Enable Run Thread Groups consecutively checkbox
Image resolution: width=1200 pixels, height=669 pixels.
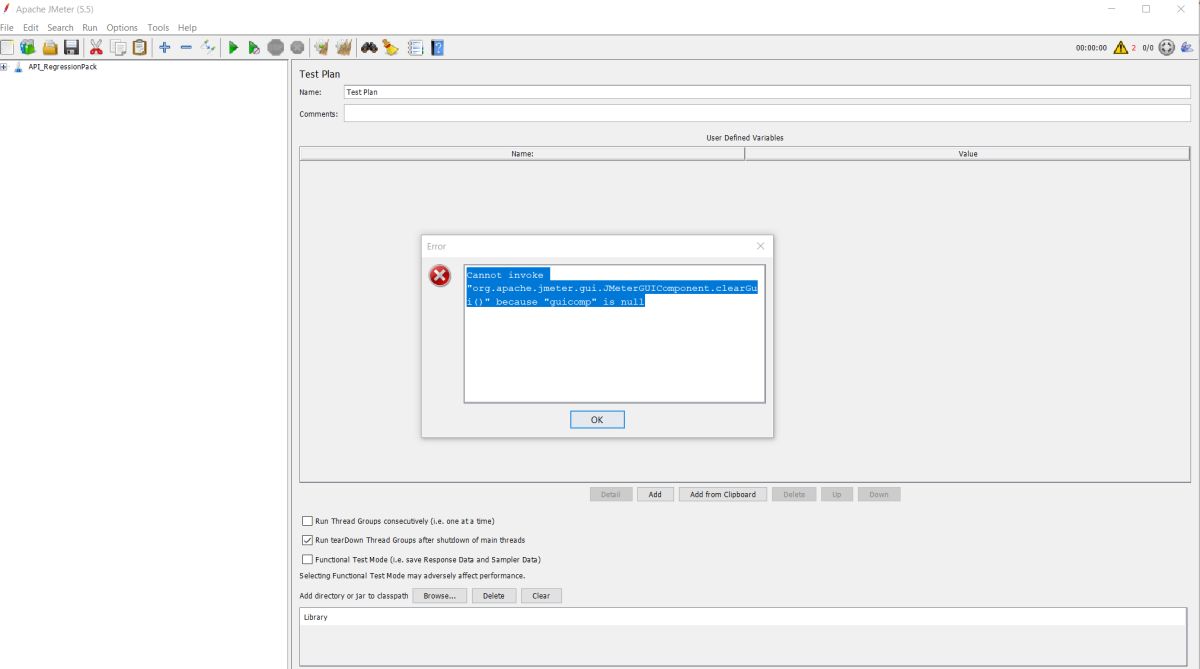(307, 521)
